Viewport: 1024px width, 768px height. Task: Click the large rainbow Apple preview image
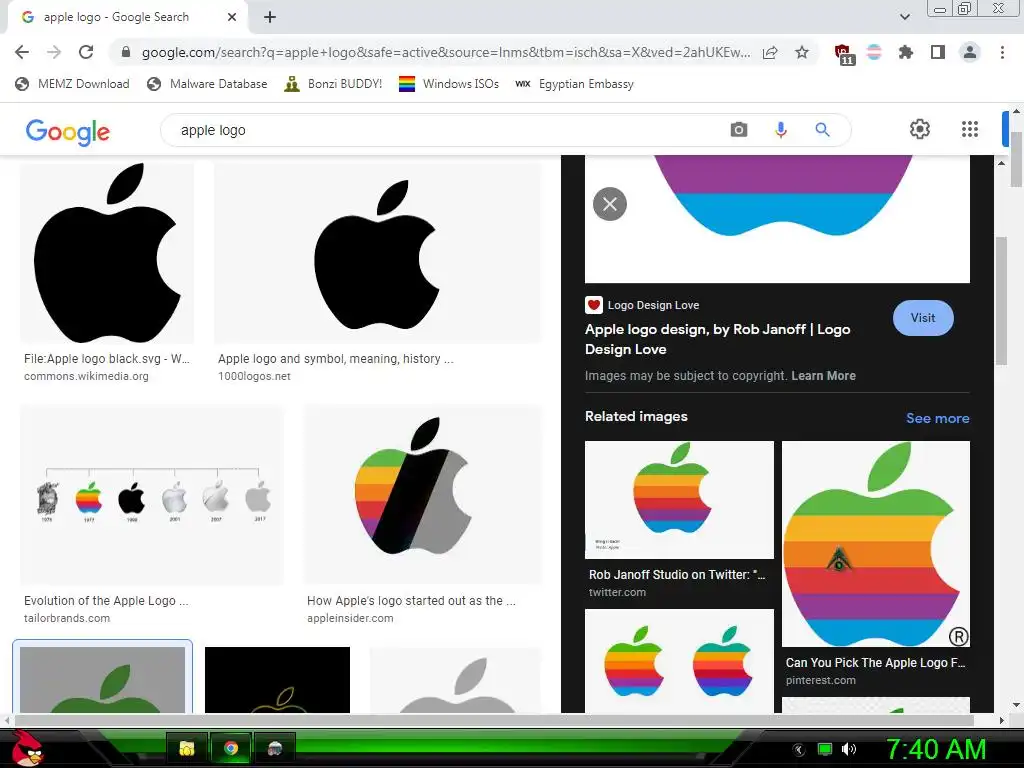click(x=777, y=219)
